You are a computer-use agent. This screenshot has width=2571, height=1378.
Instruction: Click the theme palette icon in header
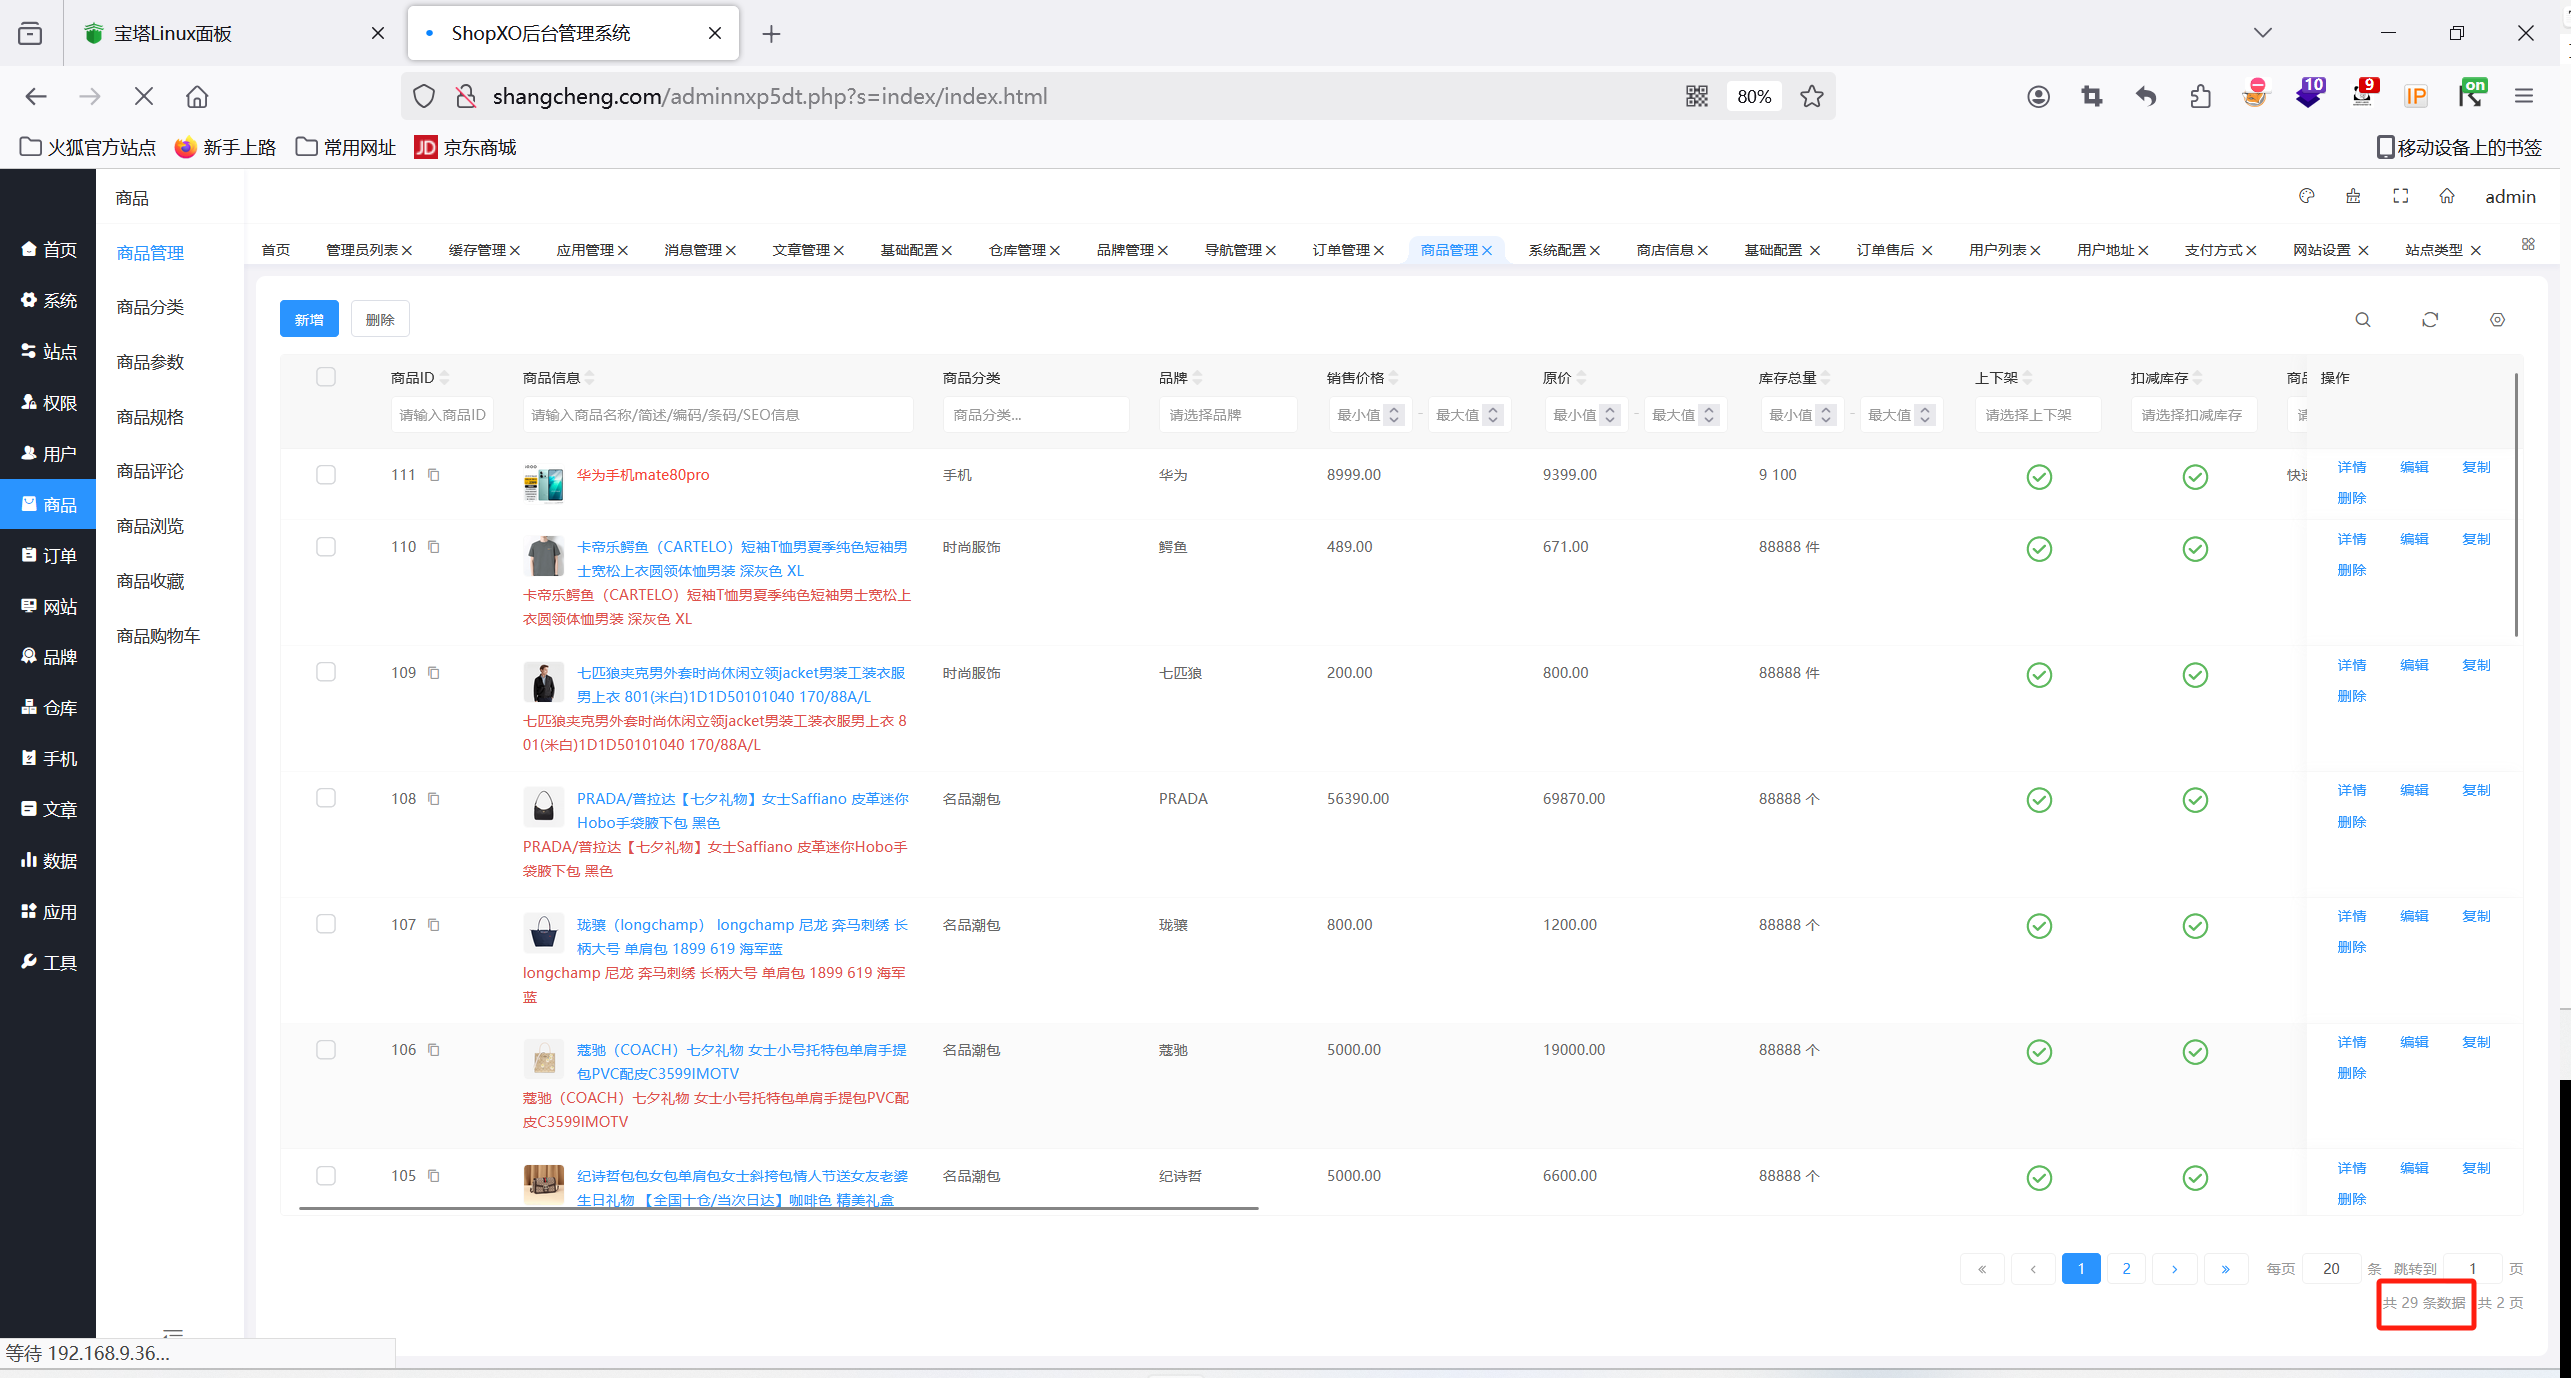[x=2306, y=196]
